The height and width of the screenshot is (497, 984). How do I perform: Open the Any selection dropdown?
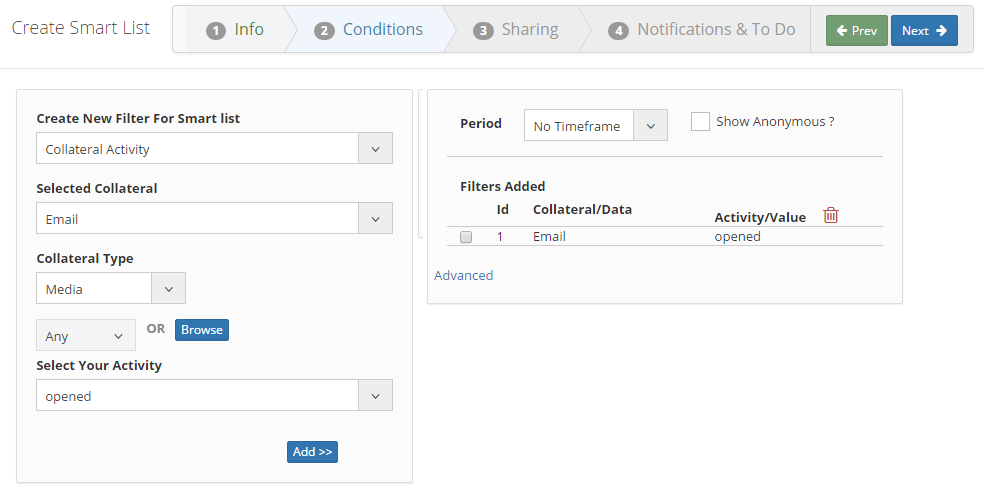click(85, 336)
